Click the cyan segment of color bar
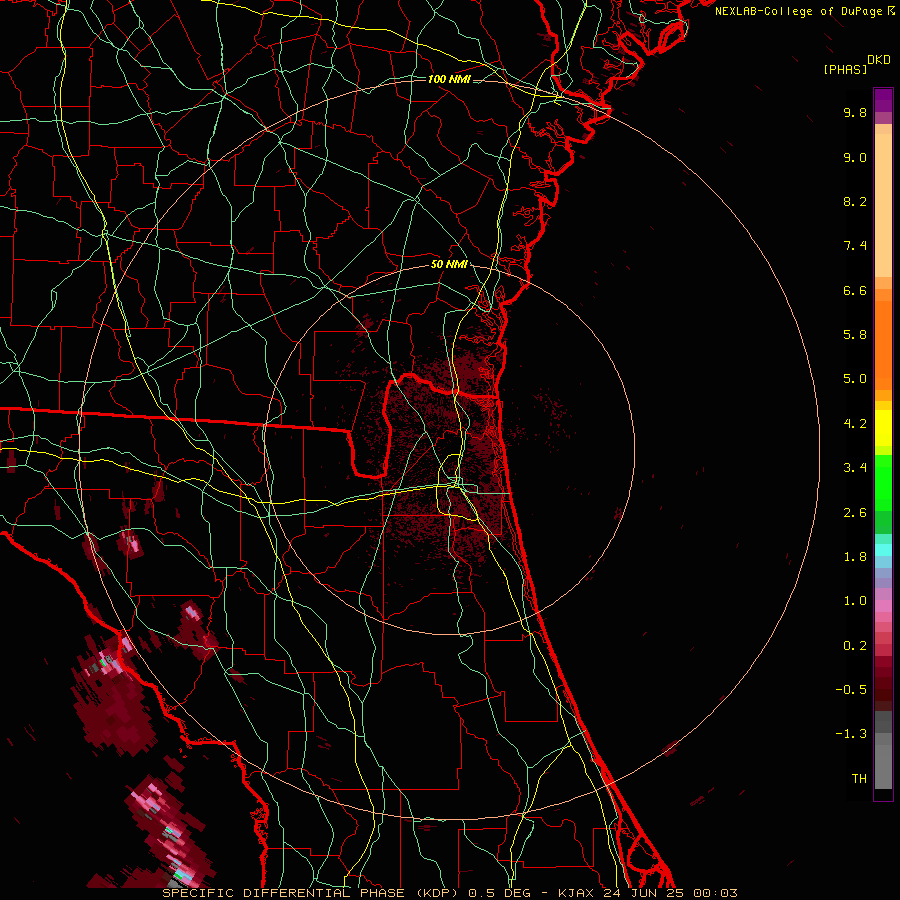Screen dimensions: 900x900 [883, 550]
